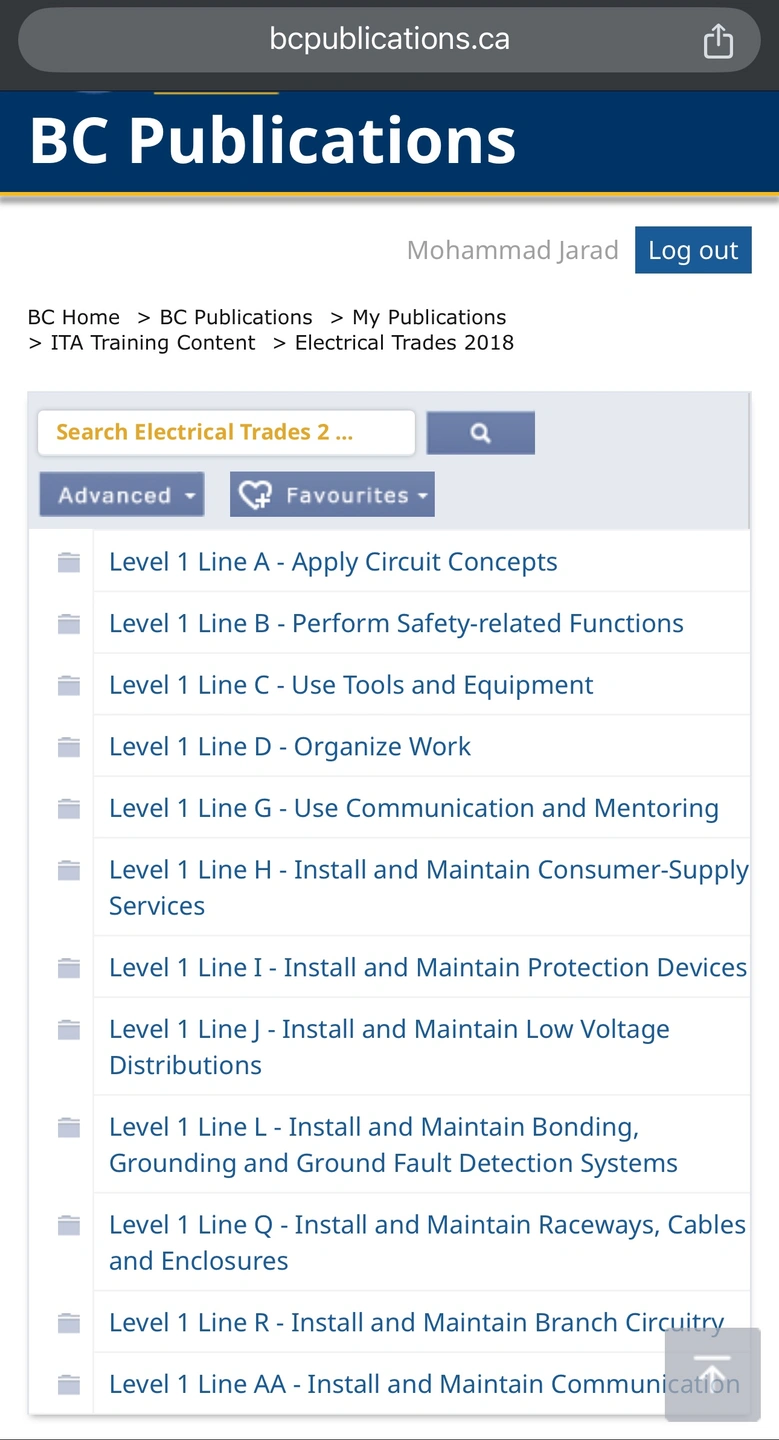The image size is (779, 1440).
Task: Click the magnifying glass search button
Action: coord(481,433)
